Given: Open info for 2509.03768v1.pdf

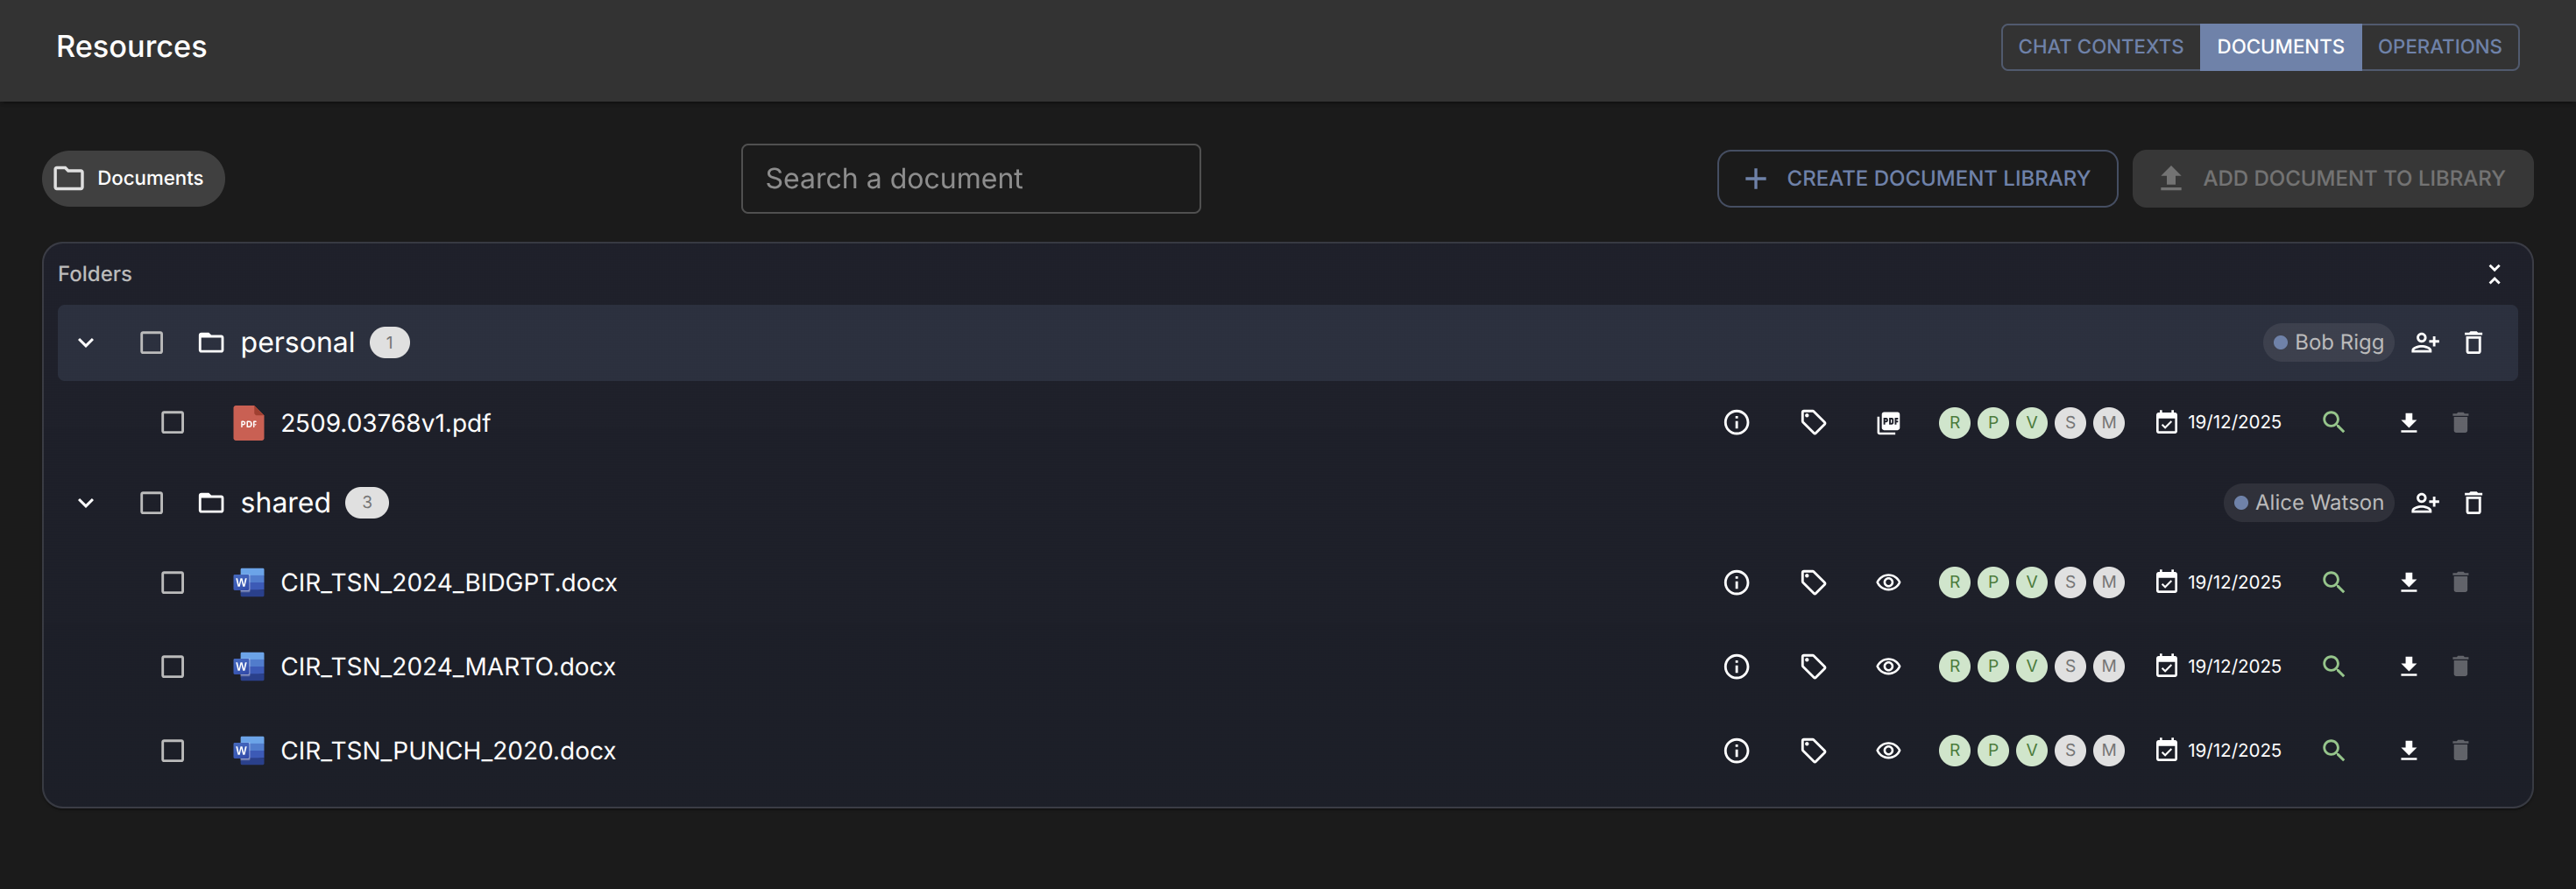Looking at the screenshot, I should (x=1736, y=422).
